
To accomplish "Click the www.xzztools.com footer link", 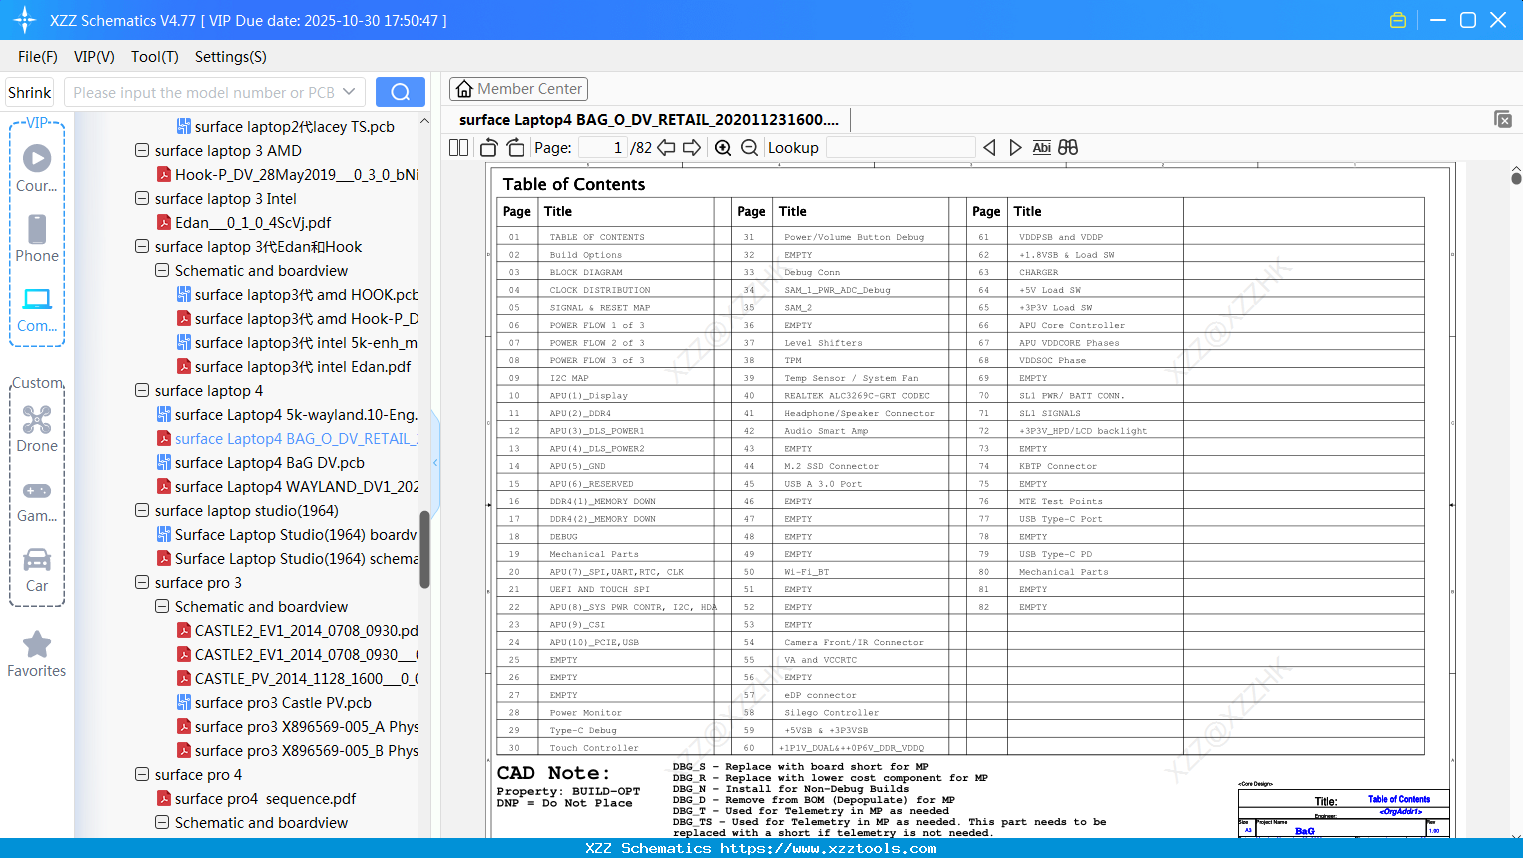I will (828, 848).
